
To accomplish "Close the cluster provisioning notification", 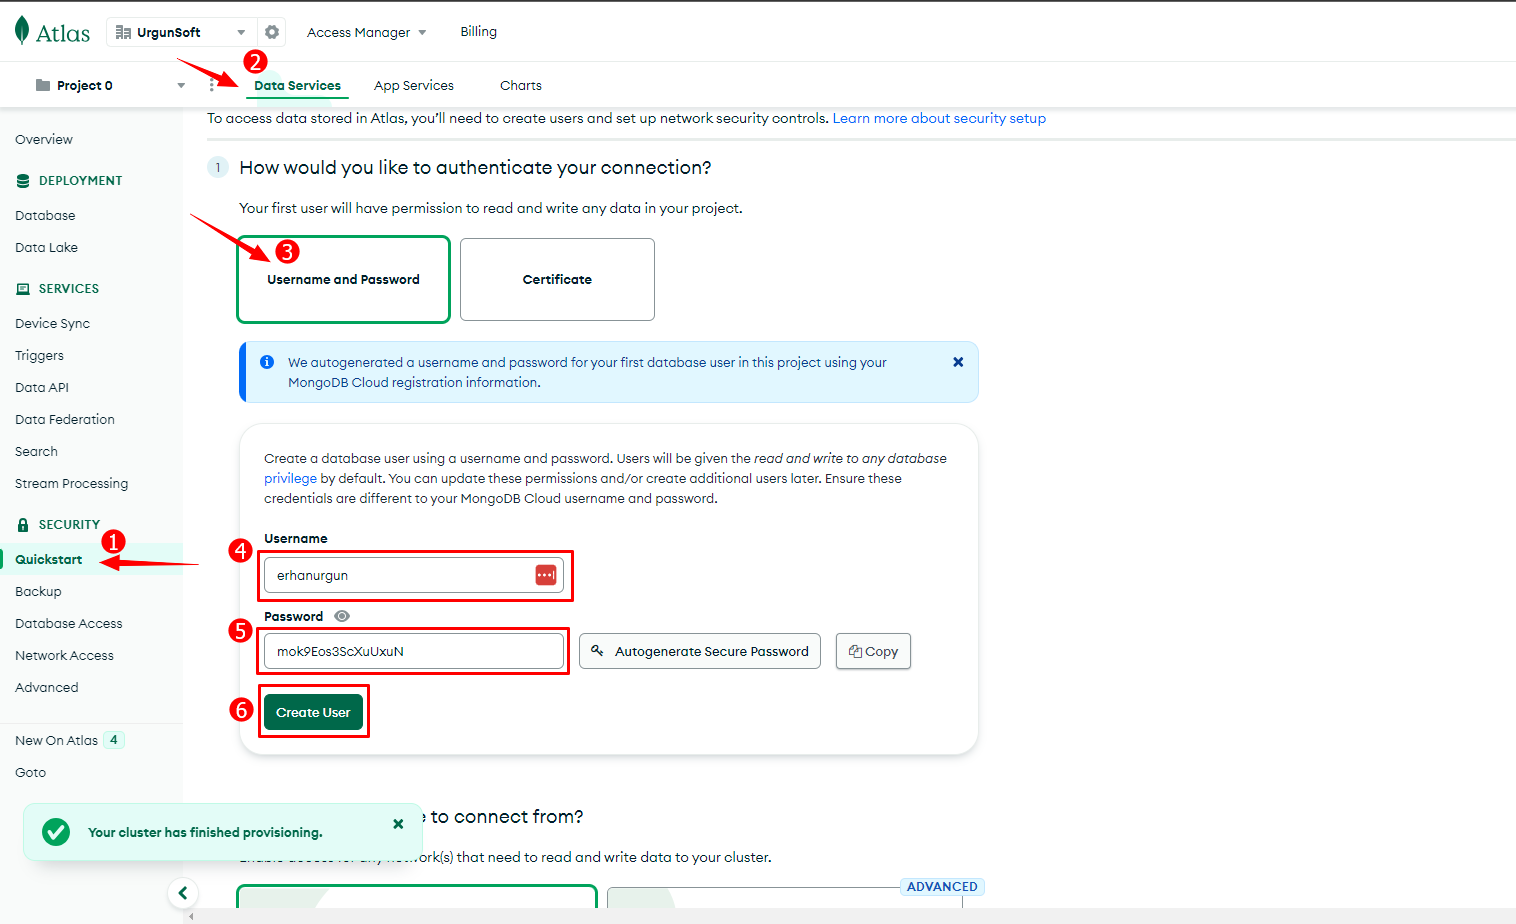I will tap(398, 824).
